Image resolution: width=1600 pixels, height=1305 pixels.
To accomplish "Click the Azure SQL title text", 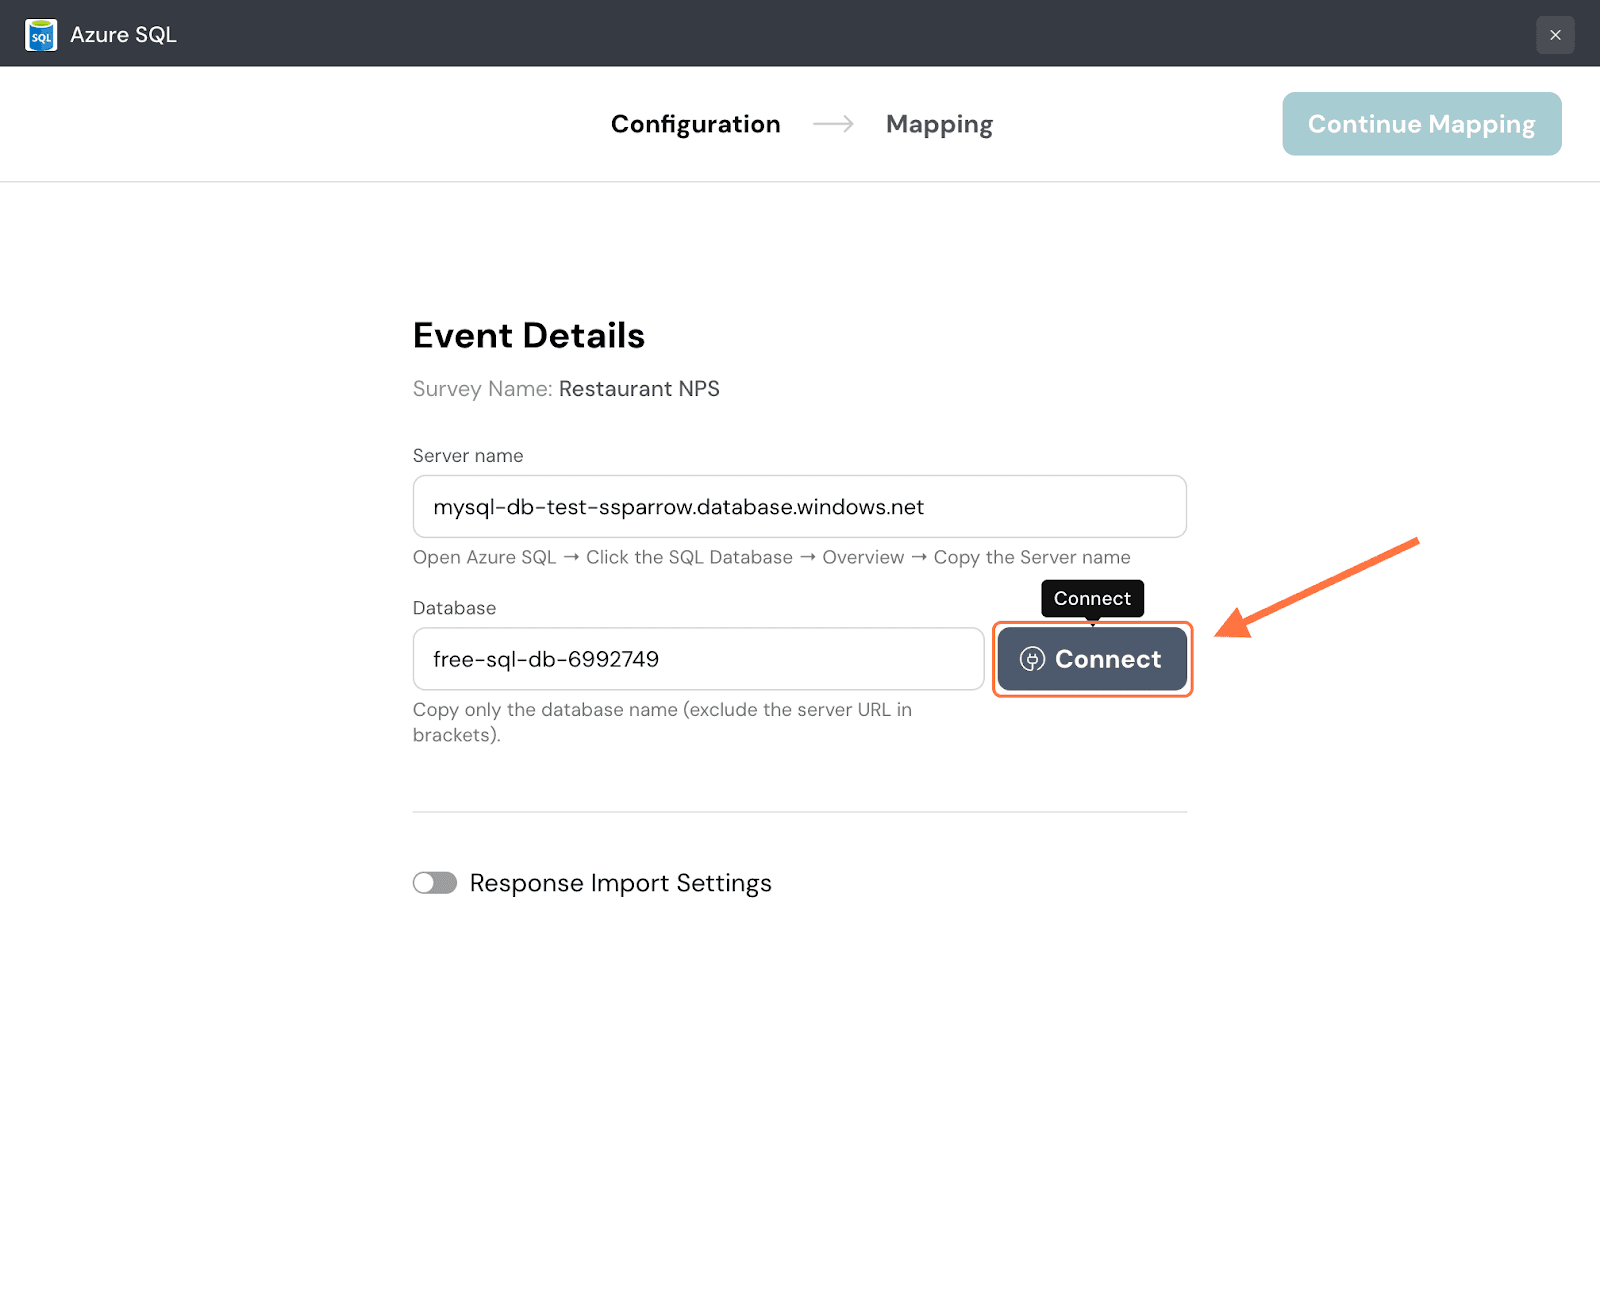I will pyautogui.click(x=123, y=35).
